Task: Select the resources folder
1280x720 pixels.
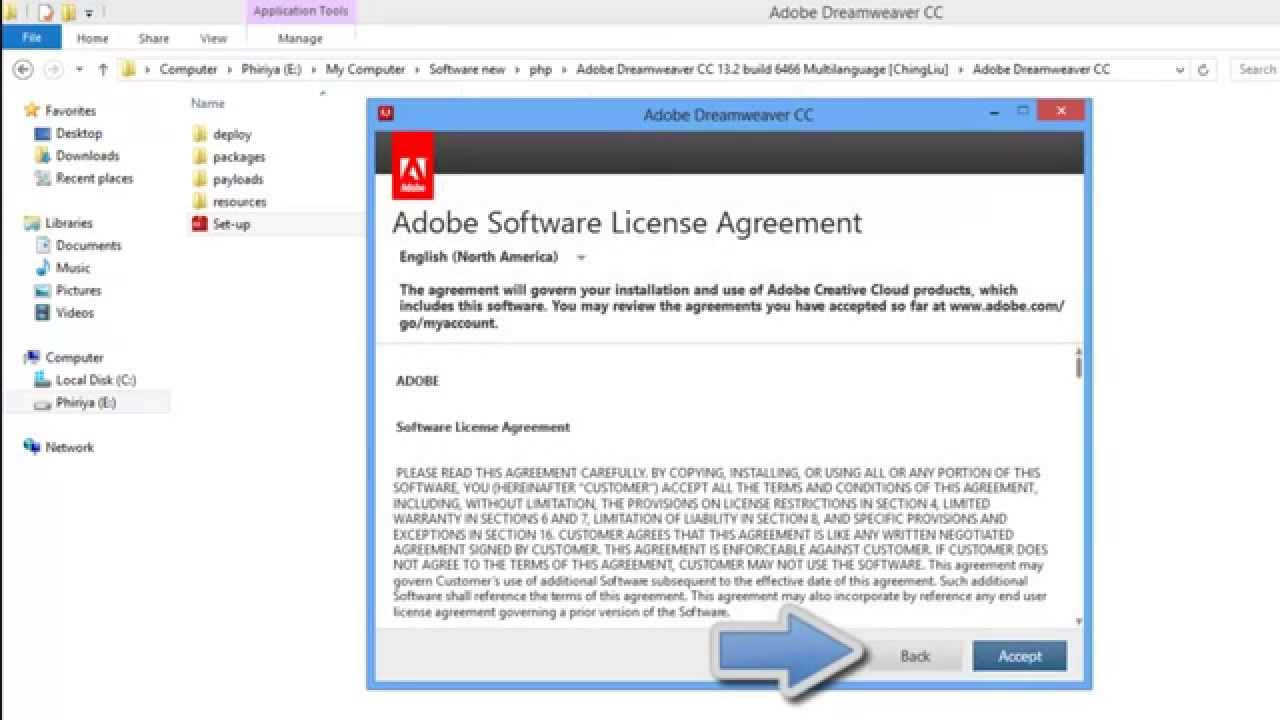Action: coord(239,202)
